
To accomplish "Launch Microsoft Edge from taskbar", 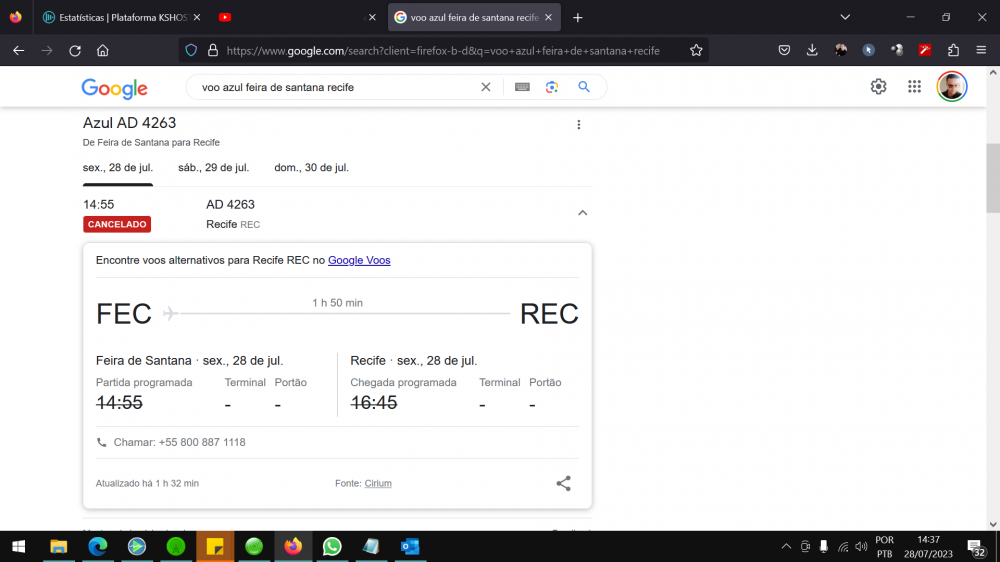I will pos(98,547).
